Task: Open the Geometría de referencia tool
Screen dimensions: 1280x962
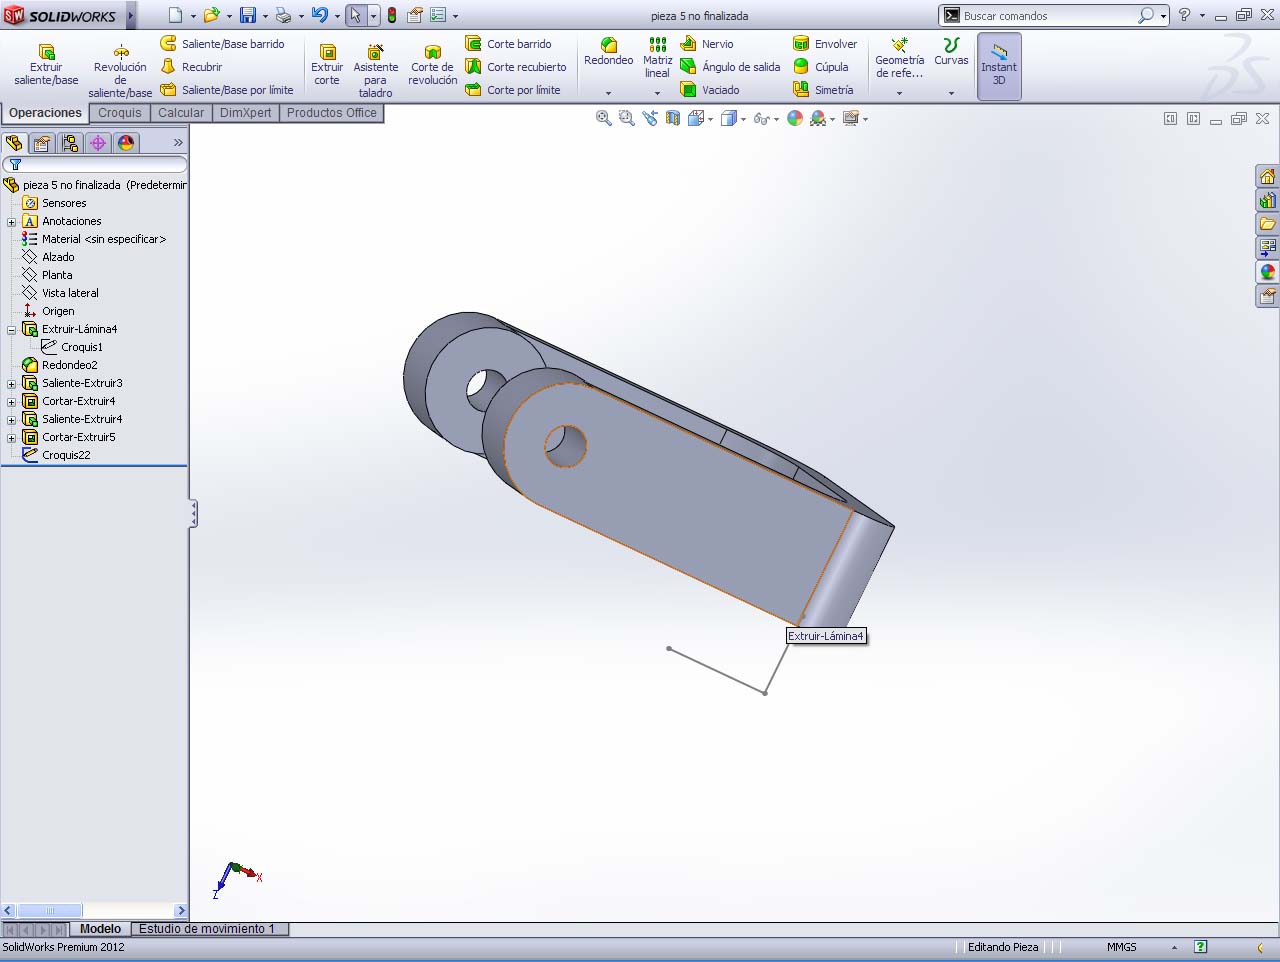Action: (x=899, y=58)
